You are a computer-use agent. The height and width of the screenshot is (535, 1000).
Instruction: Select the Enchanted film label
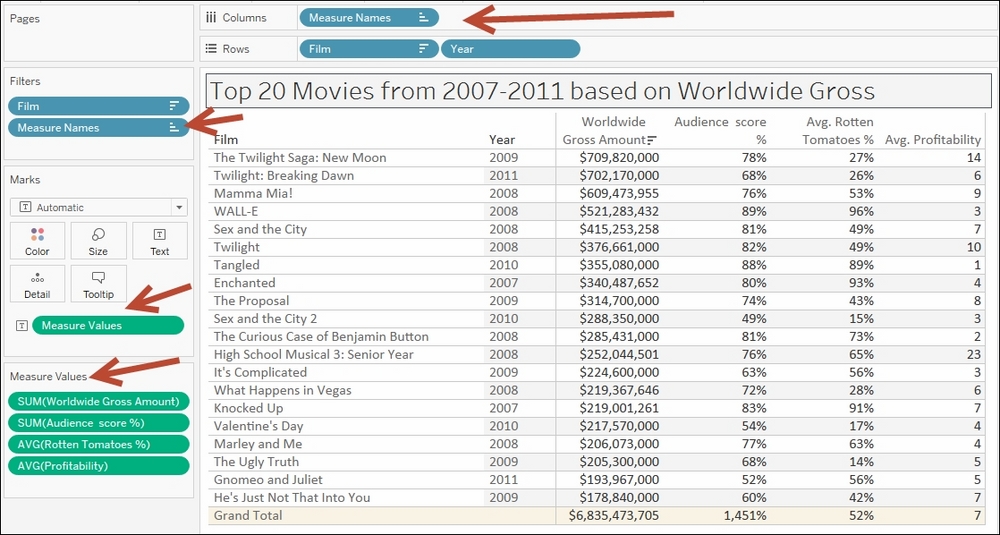coord(244,282)
